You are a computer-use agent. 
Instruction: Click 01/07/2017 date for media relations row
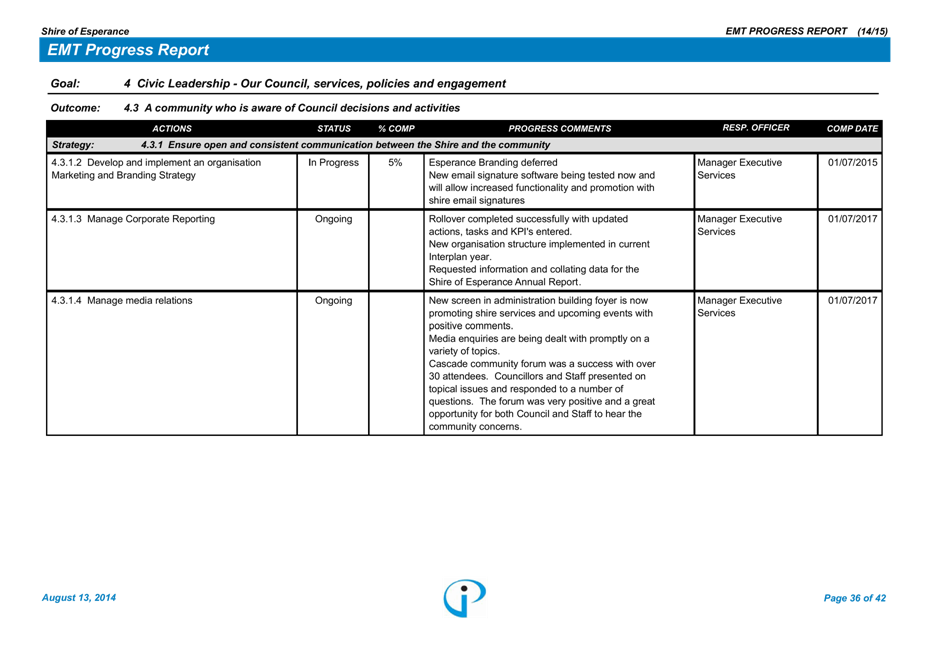pos(852,301)
